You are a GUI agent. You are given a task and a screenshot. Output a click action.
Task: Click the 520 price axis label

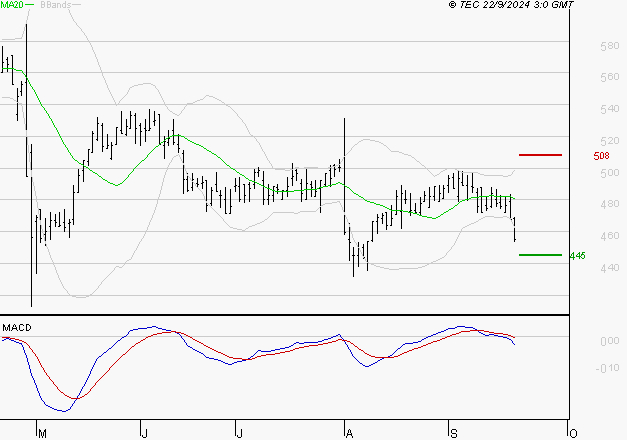(x=609, y=141)
